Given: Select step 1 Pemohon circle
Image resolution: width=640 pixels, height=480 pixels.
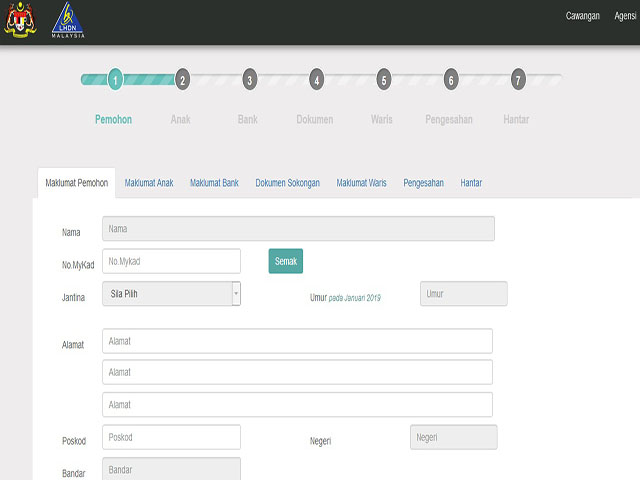Looking at the screenshot, I should pos(115,80).
